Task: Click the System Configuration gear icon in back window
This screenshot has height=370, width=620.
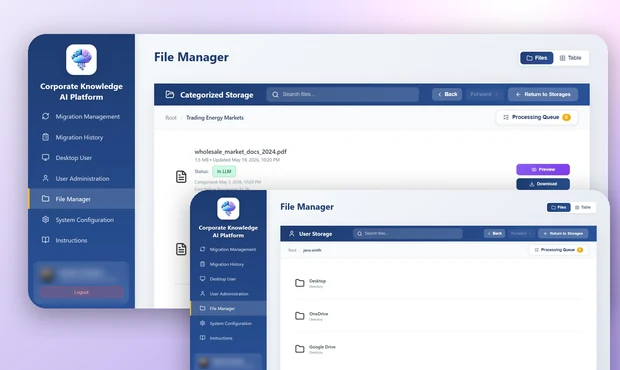Action: pos(45,219)
